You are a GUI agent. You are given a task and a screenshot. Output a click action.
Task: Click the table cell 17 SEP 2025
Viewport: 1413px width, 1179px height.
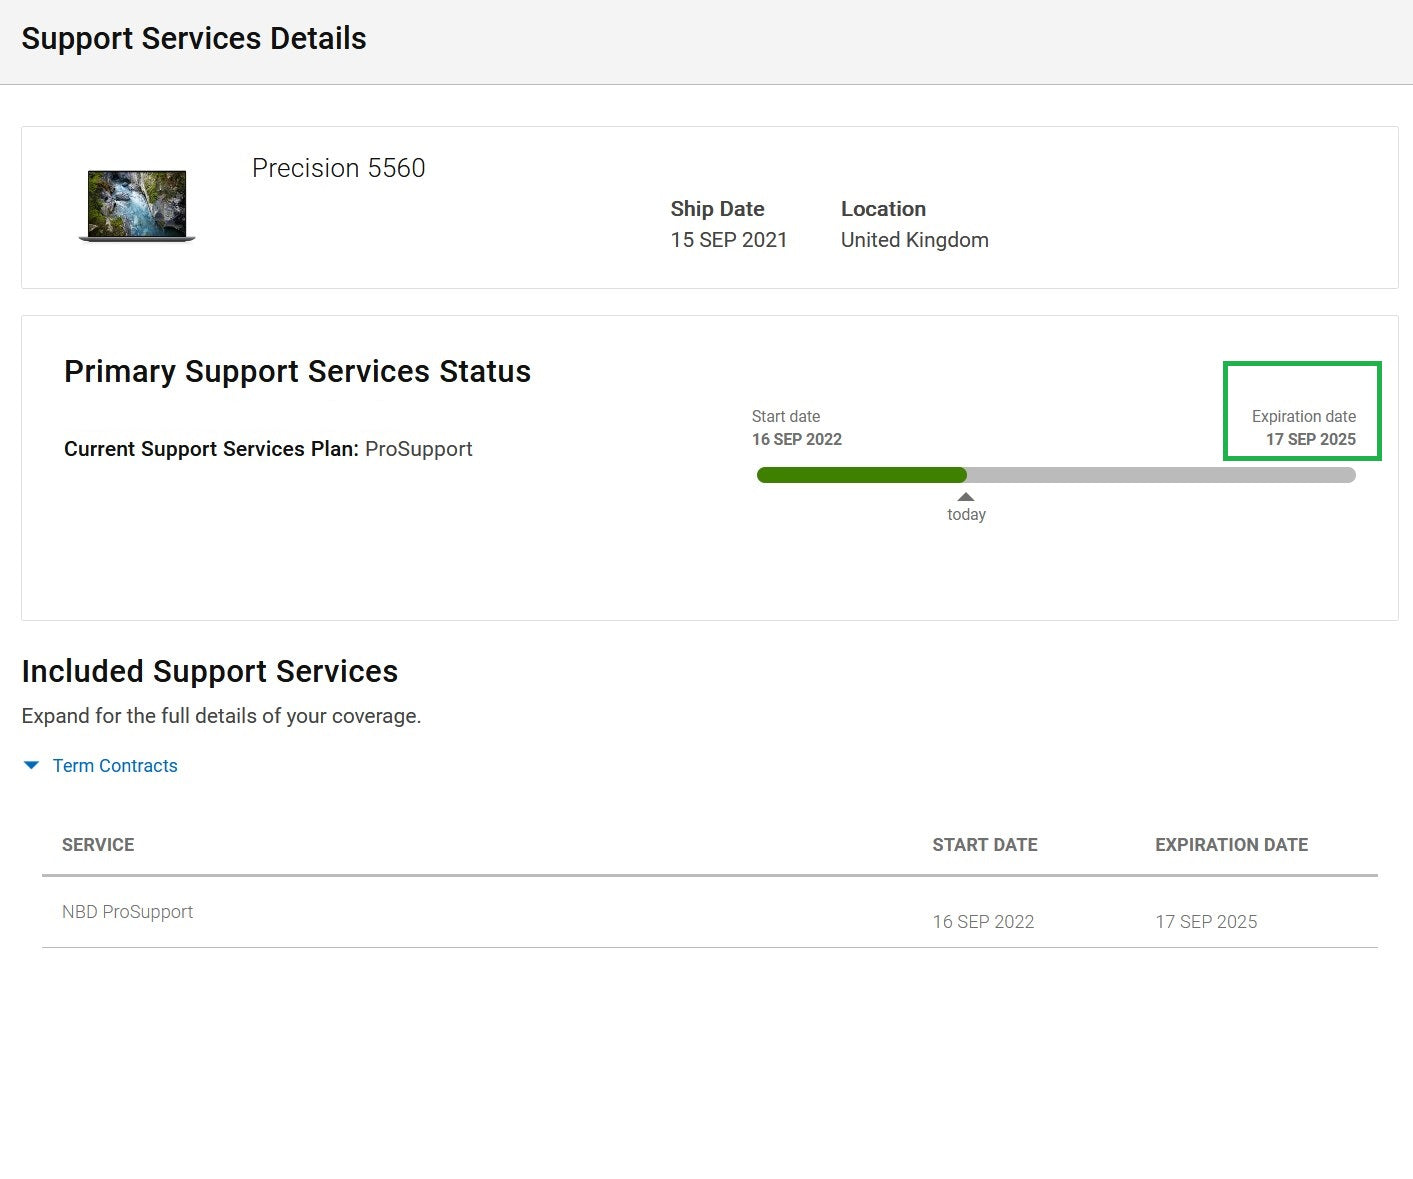point(1206,922)
